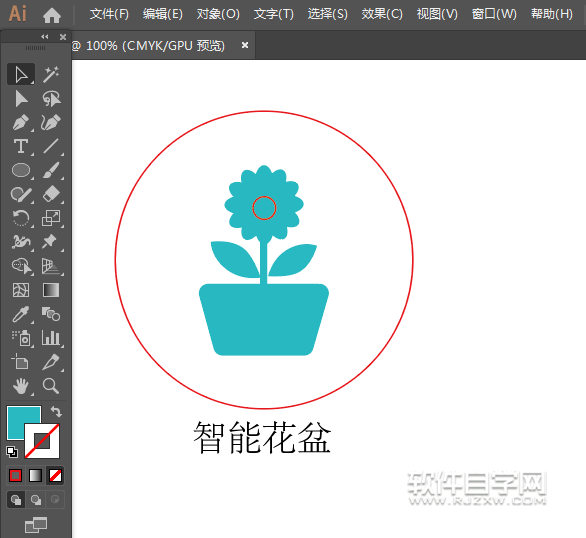586x538 pixels.
Task: Select the Eyedropper tool
Action: pos(21,314)
